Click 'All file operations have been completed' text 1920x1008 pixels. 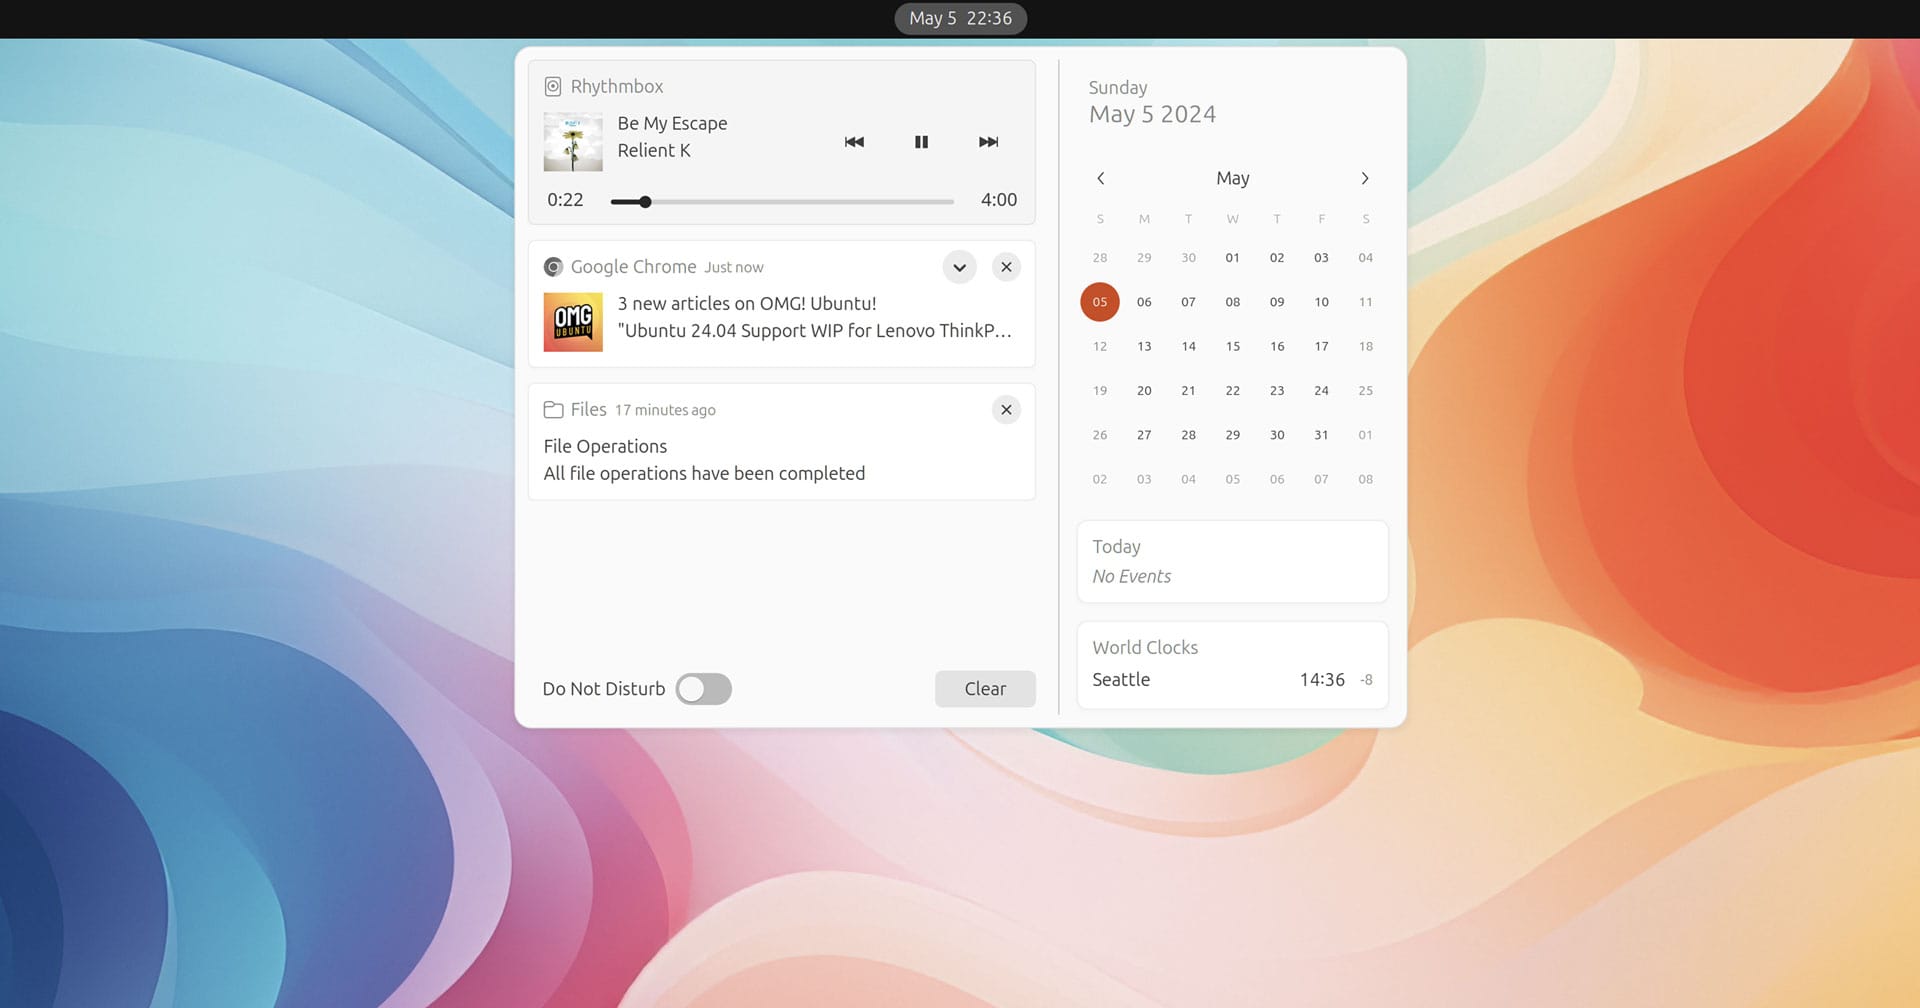click(x=704, y=474)
